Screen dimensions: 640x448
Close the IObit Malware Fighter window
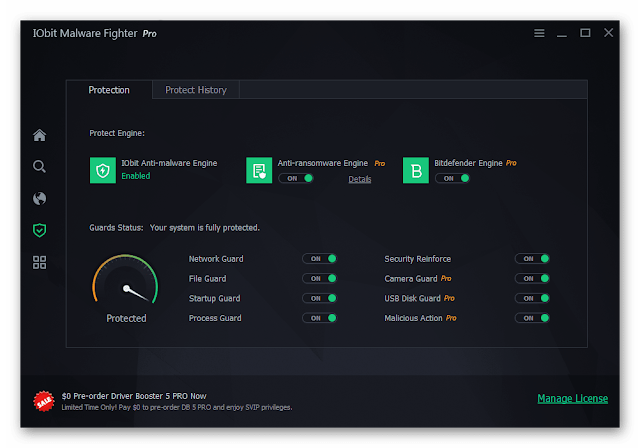609,33
